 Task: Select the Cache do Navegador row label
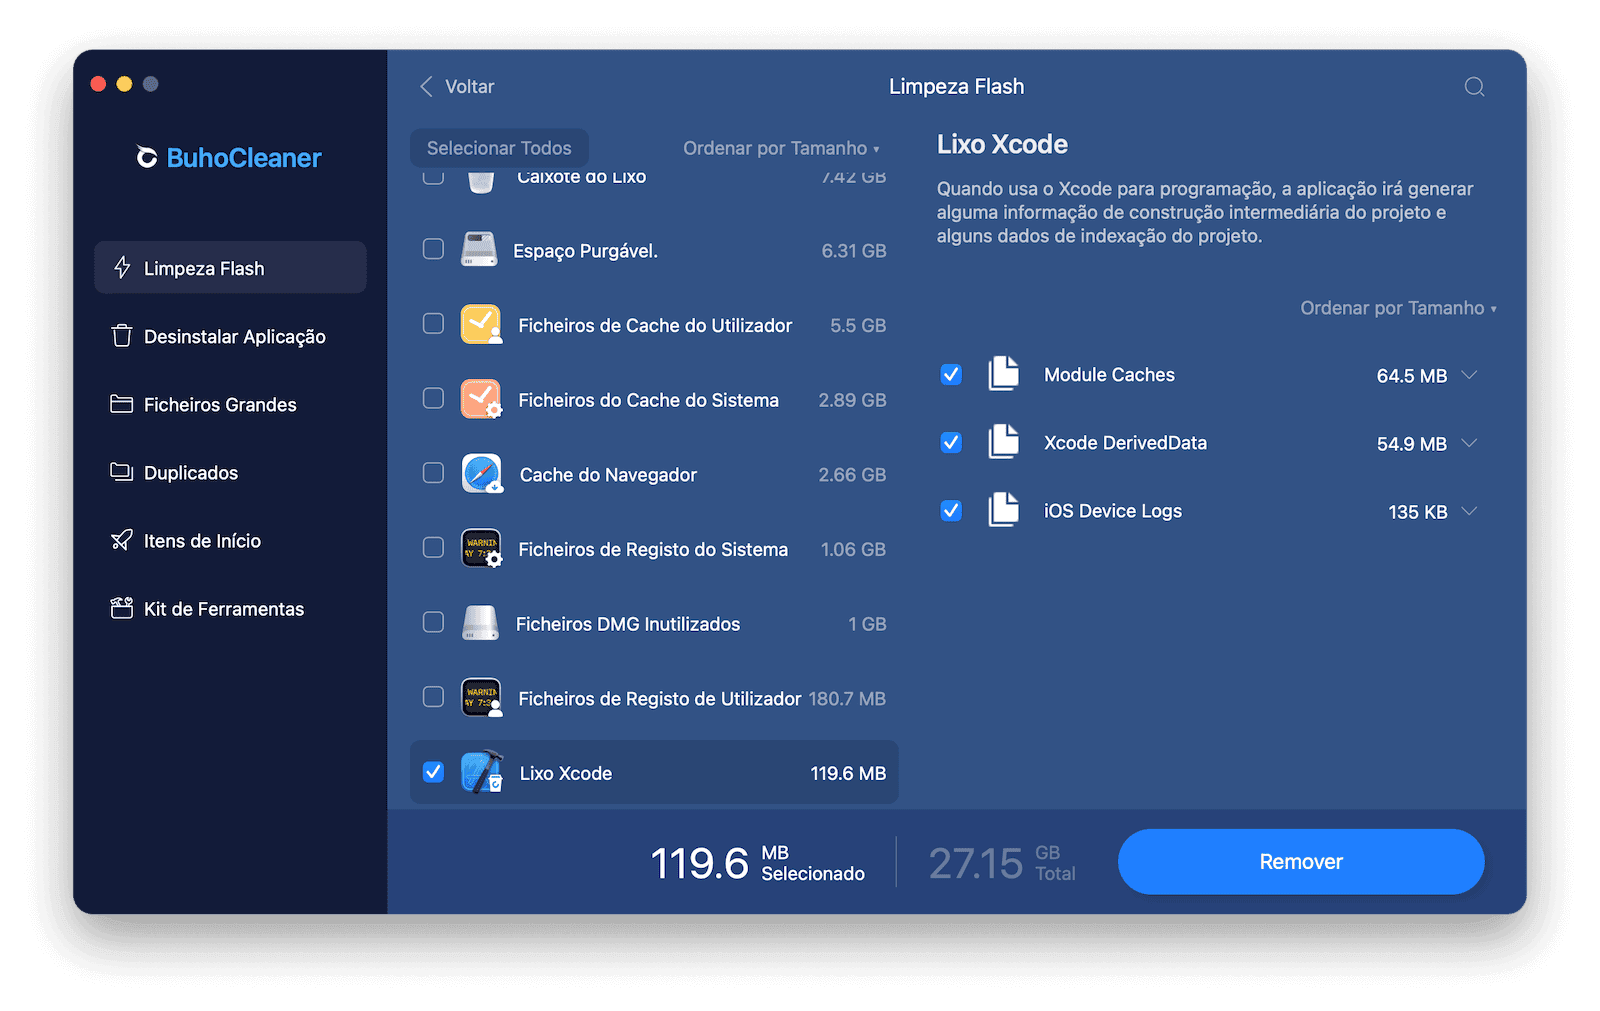(x=608, y=475)
